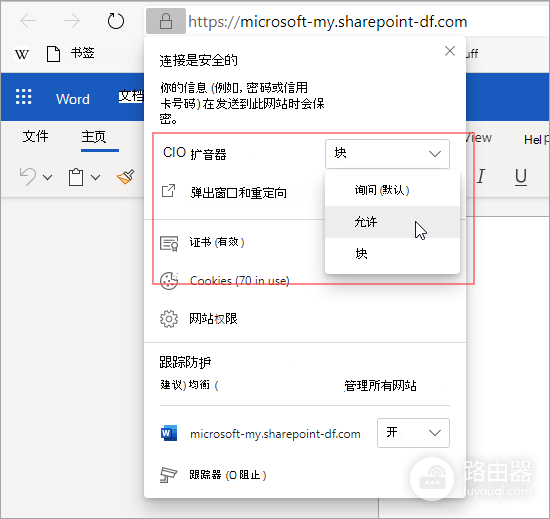Screen dimensions: 550x519
Task: Click the Word favicon beside site name
Action: [x=169, y=433]
